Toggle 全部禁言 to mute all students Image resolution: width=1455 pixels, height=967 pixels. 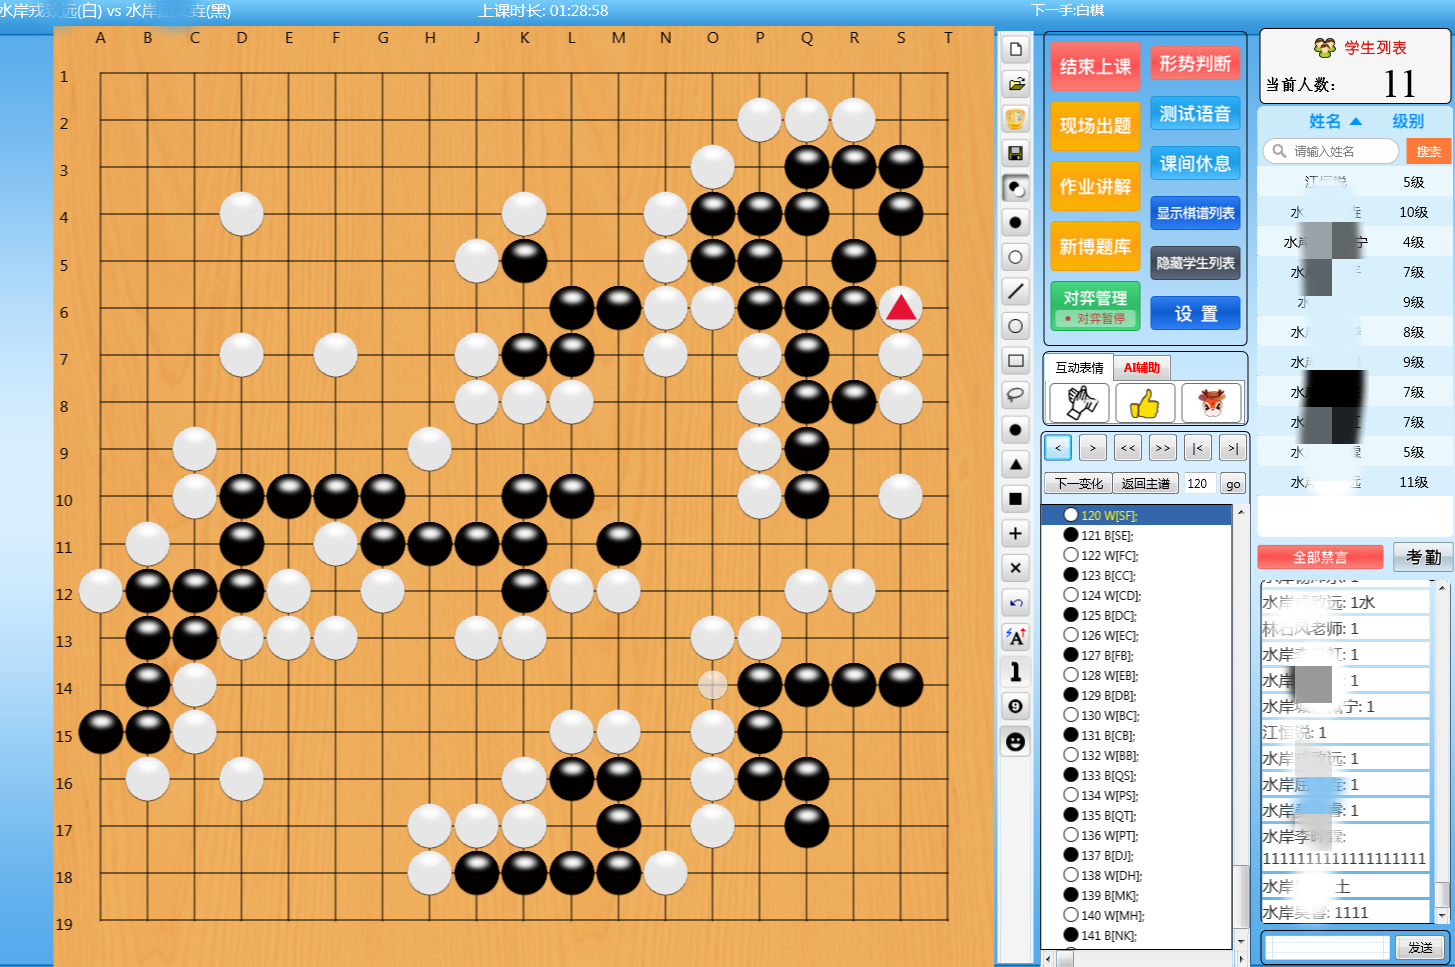coord(1320,557)
